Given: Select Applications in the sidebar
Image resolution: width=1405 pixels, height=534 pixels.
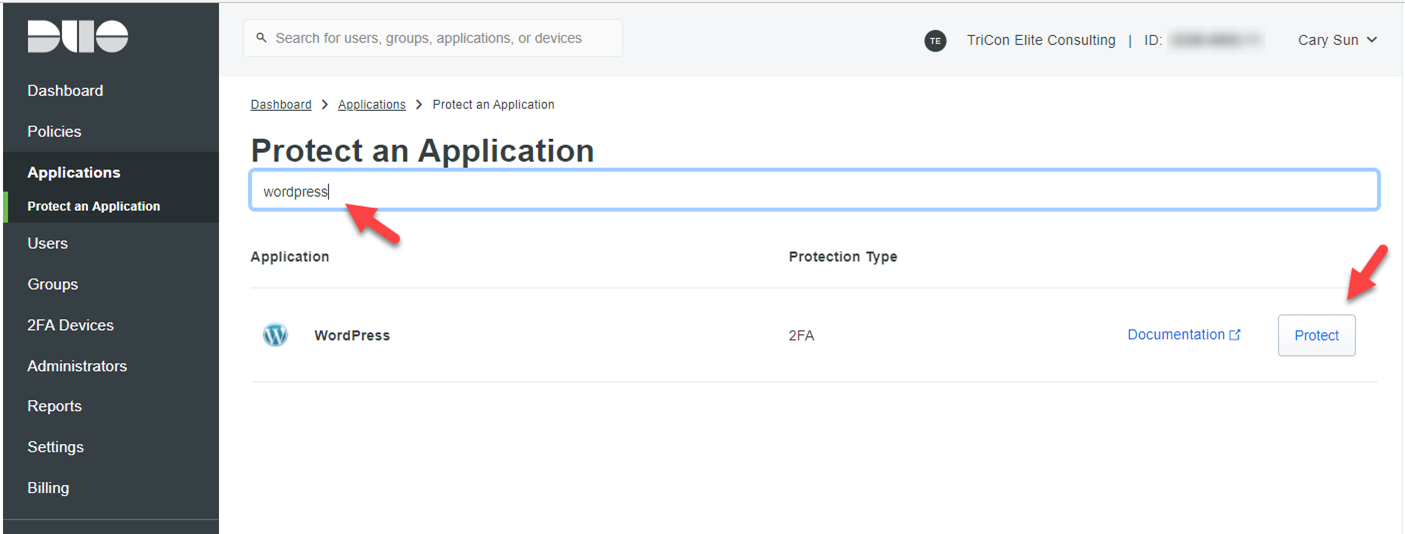Looking at the screenshot, I should (74, 172).
